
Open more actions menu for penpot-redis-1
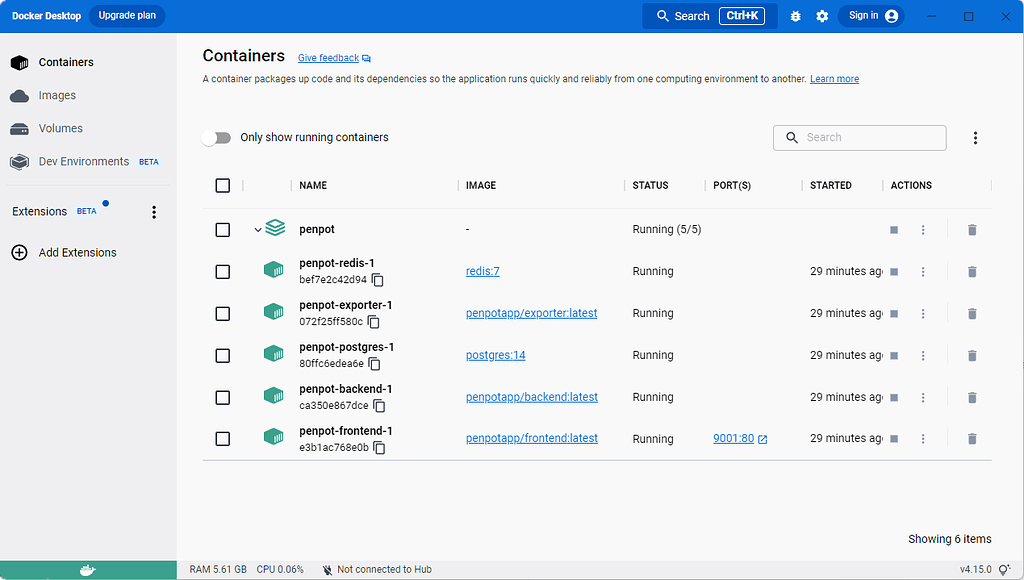[923, 272]
